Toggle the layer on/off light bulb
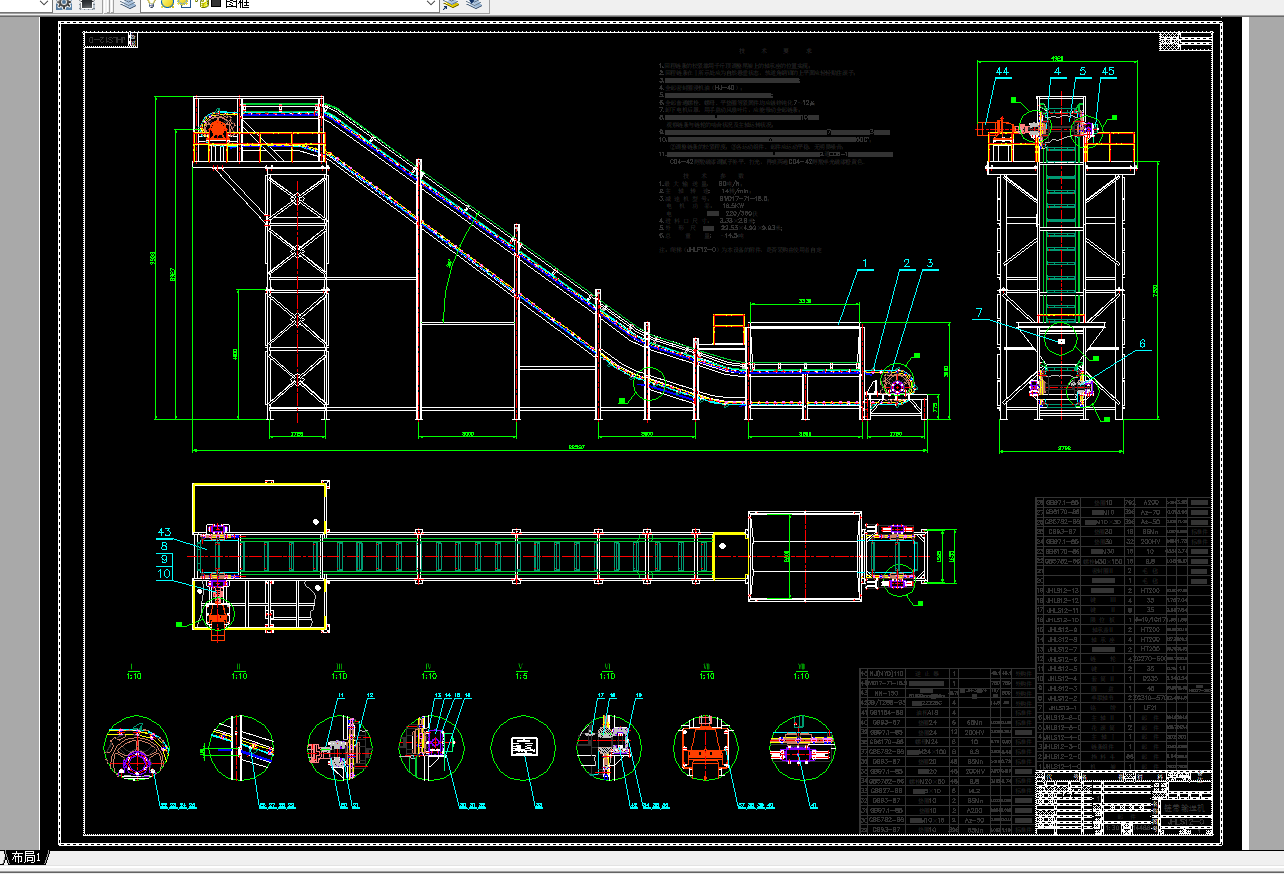Viewport: 1284px width, 874px height. pyautogui.click(x=153, y=4)
